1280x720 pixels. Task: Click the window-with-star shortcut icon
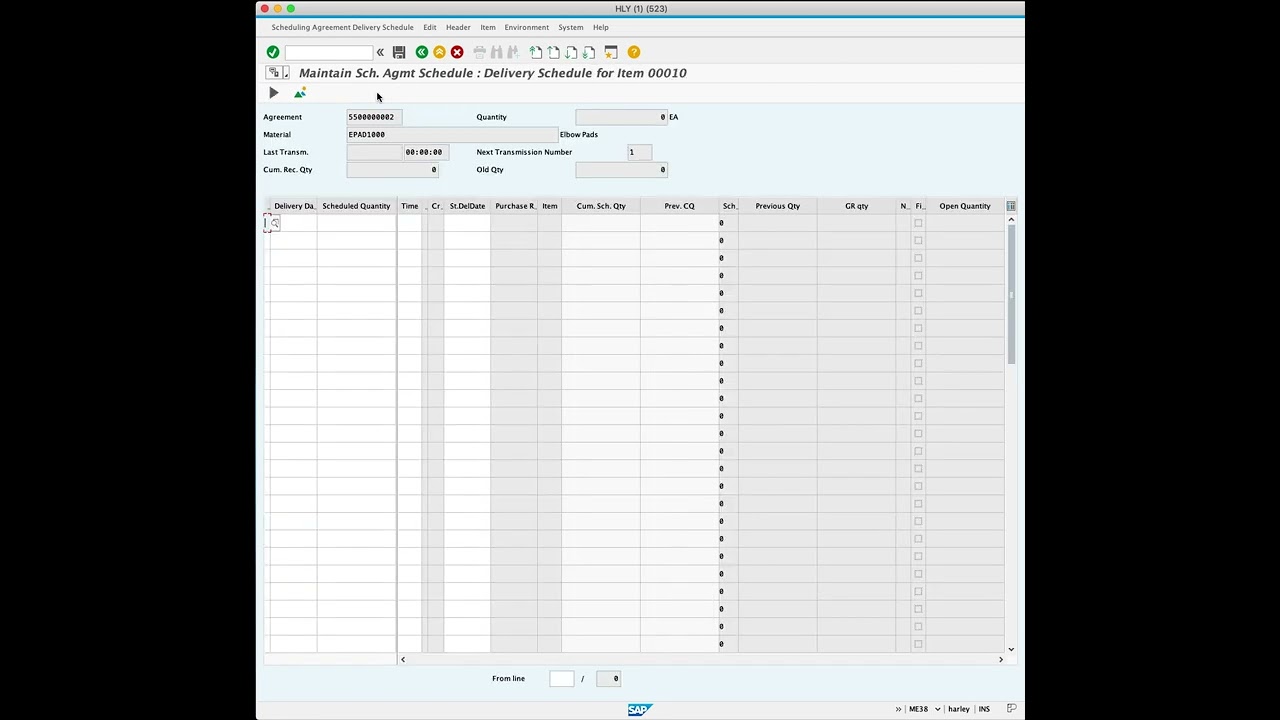(611, 52)
